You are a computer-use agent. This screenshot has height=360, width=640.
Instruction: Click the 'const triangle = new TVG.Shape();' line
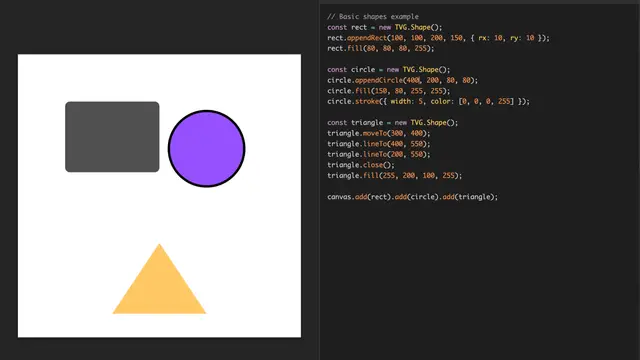(x=393, y=123)
